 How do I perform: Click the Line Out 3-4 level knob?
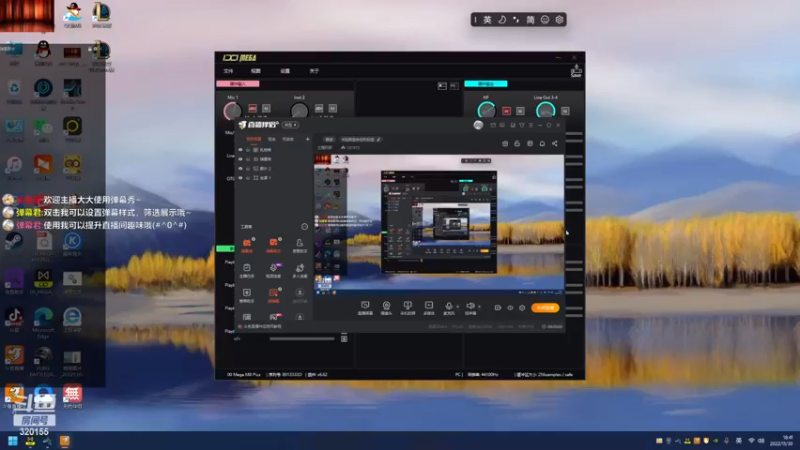point(545,111)
